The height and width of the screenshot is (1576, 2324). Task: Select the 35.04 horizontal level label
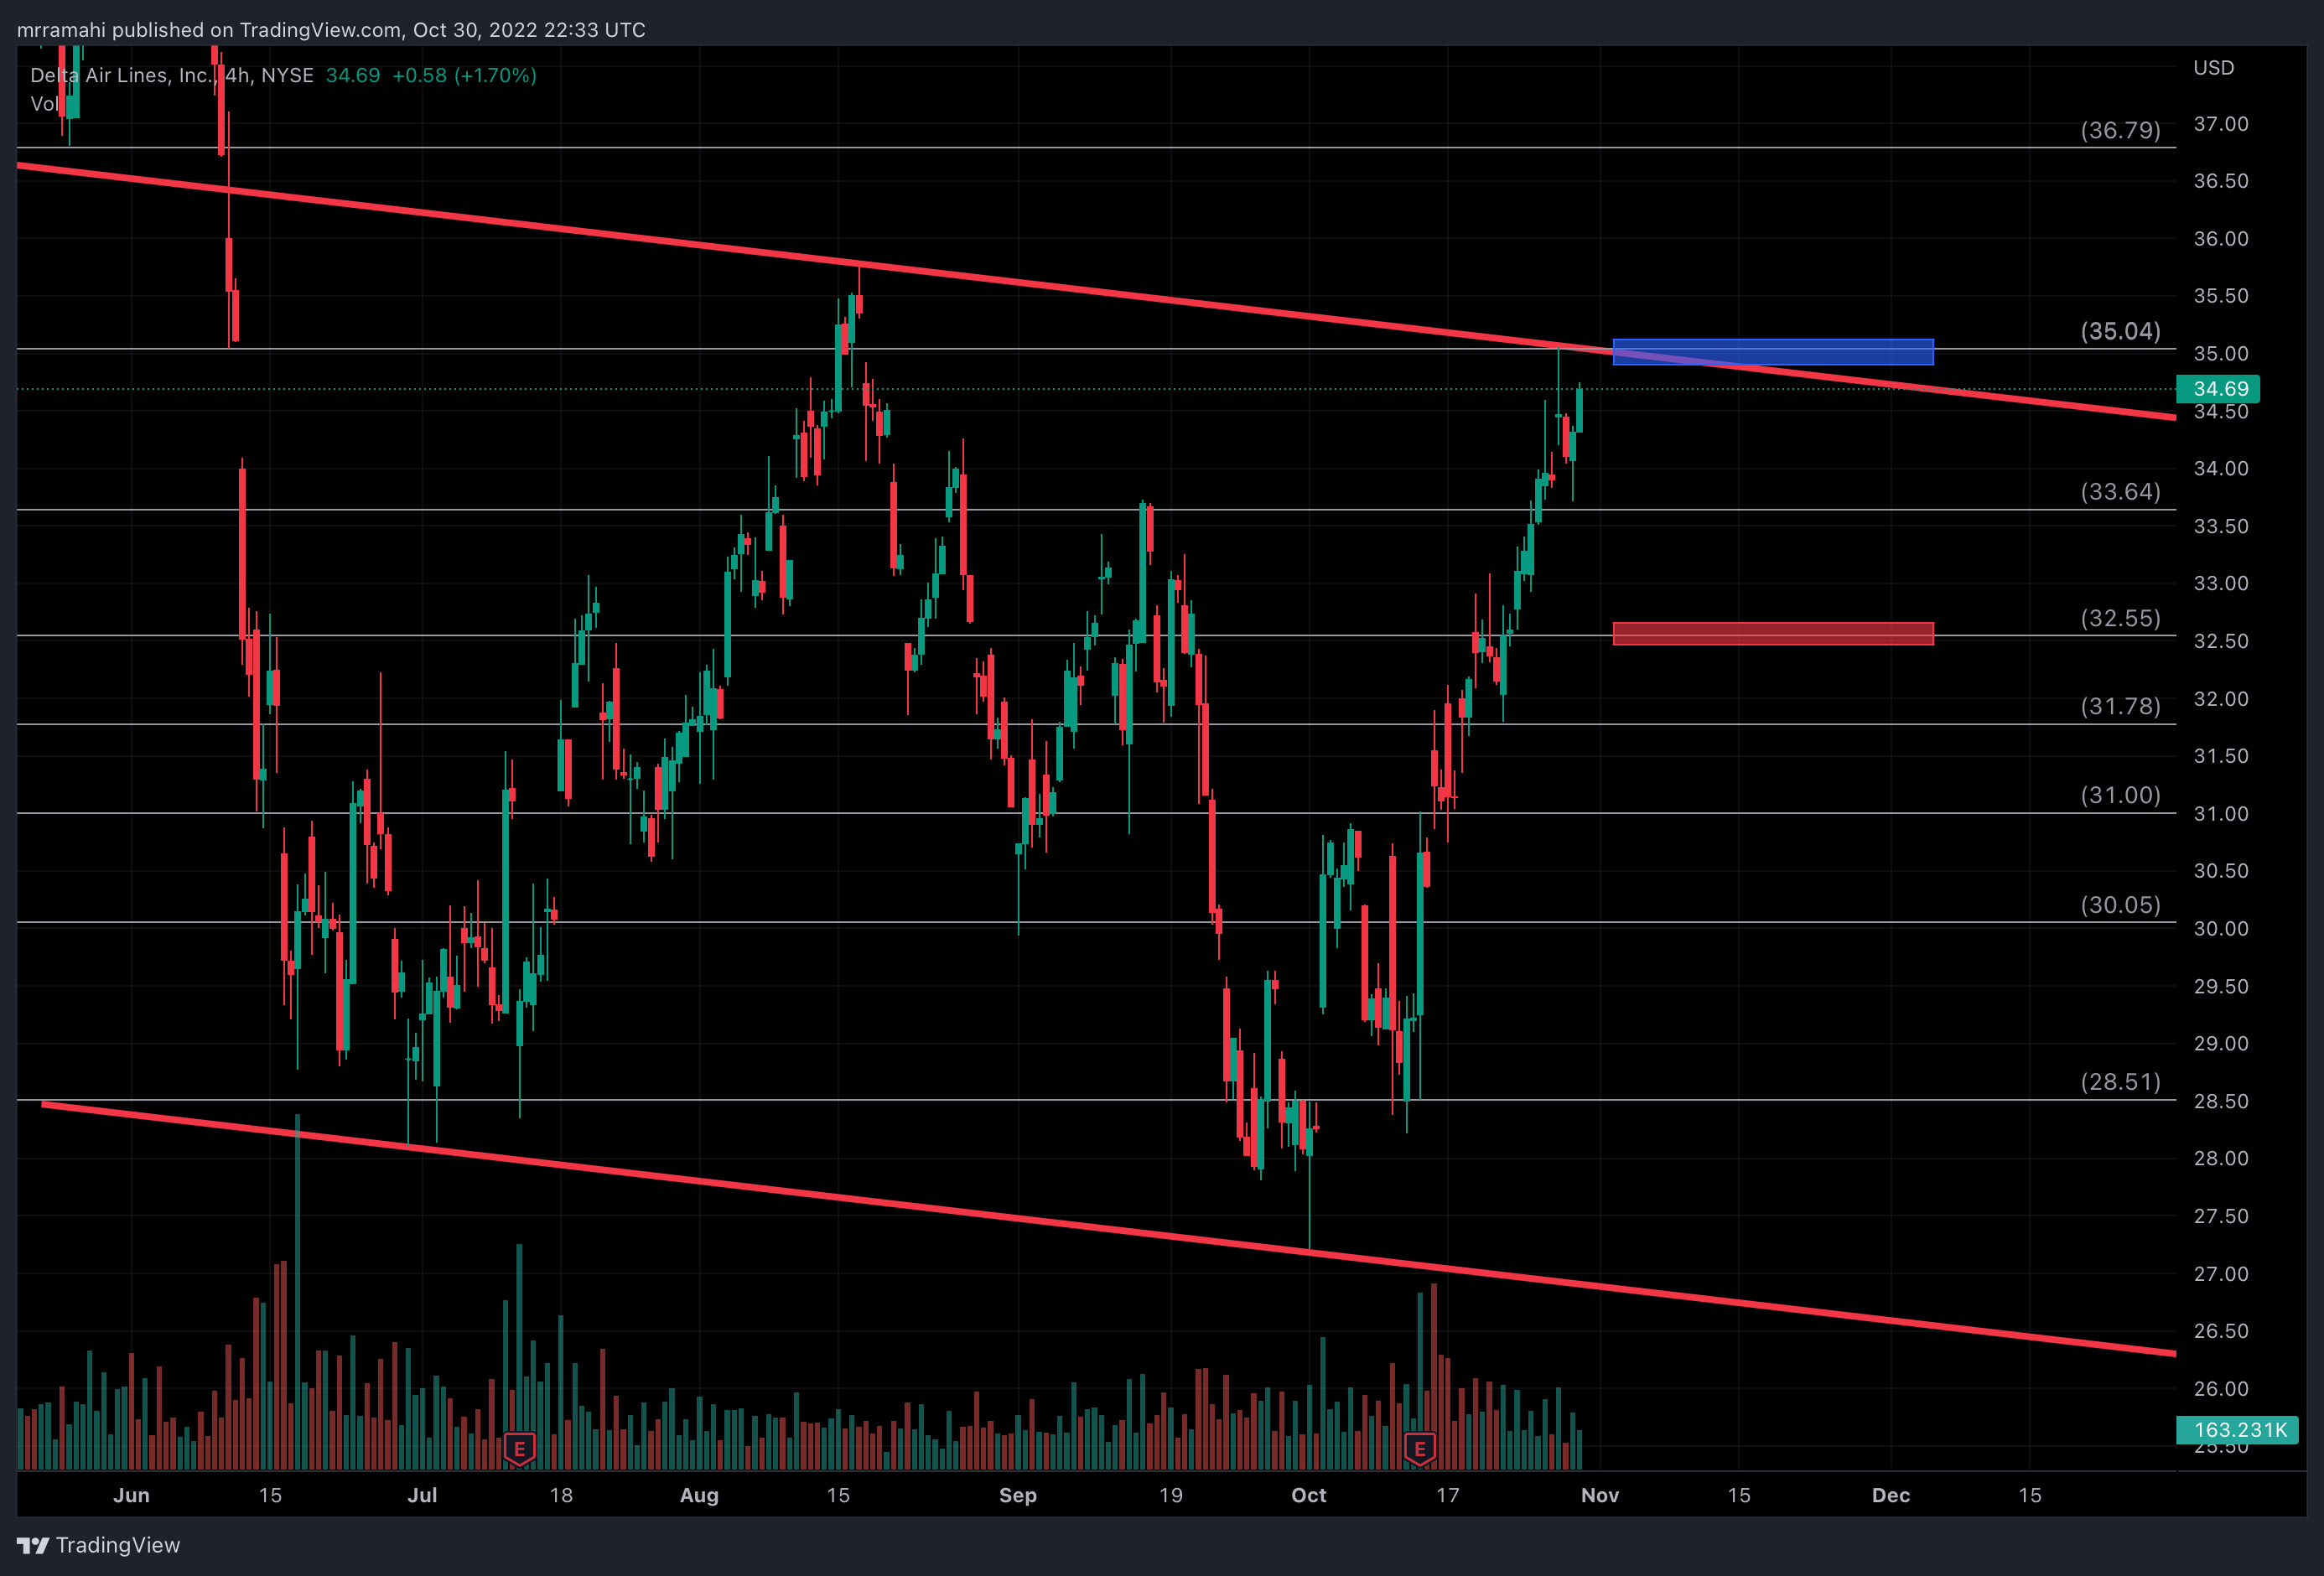click(2120, 331)
